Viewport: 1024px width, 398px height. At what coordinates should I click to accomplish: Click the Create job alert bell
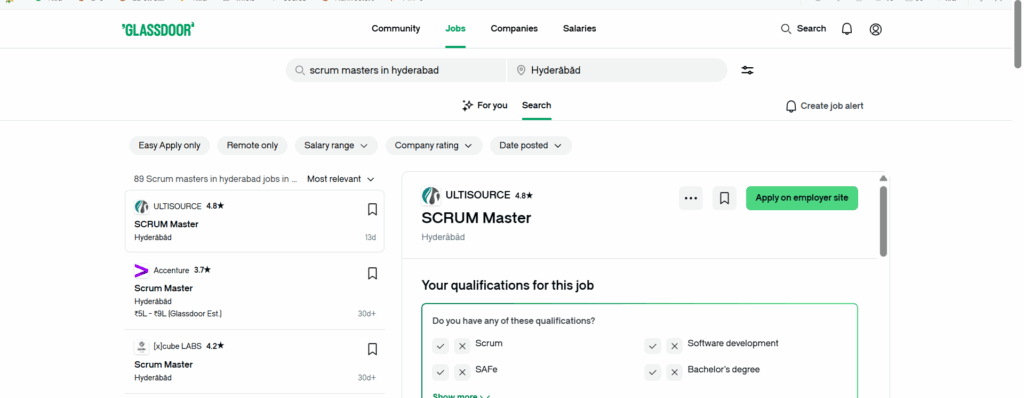tap(791, 106)
